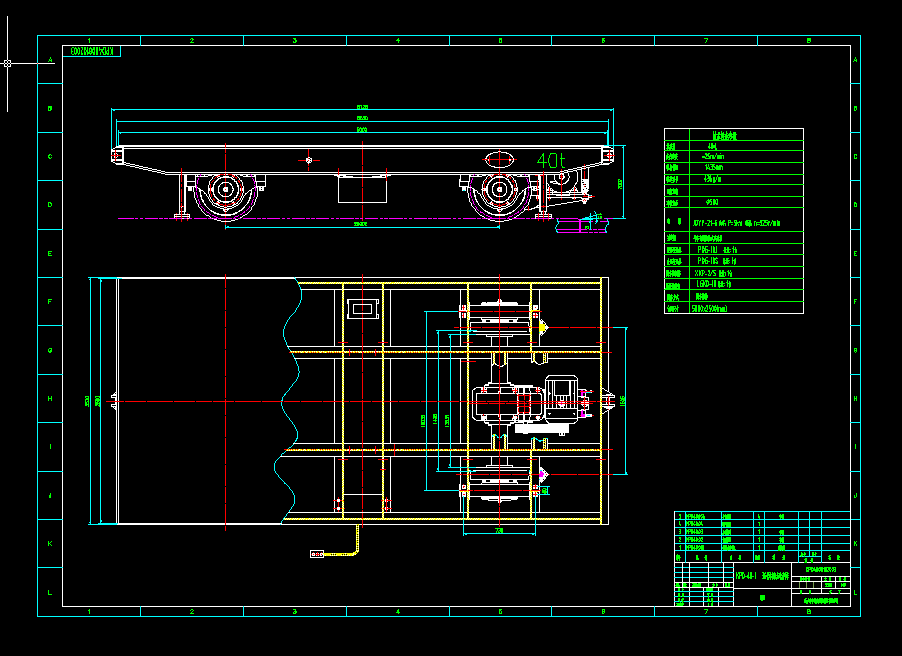Image resolution: width=902 pixels, height=656 pixels.
Task: Select the left wheel in side view
Action: [226, 189]
